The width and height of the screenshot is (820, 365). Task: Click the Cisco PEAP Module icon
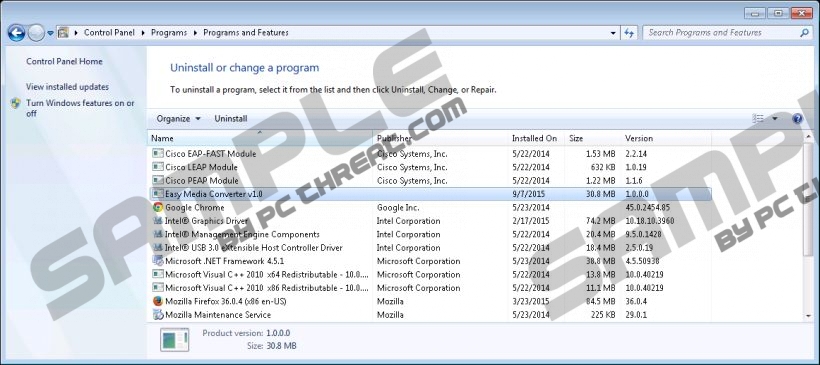pyautogui.click(x=157, y=180)
